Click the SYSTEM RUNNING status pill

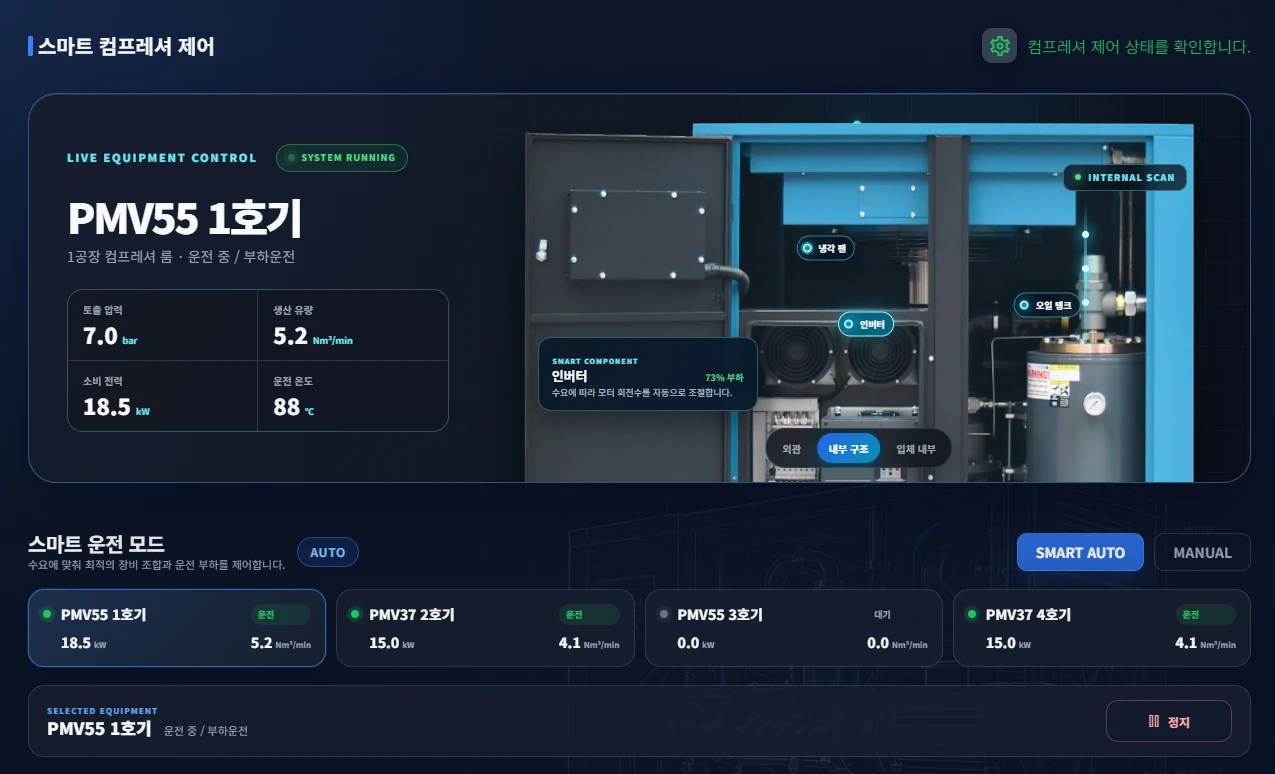342,158
